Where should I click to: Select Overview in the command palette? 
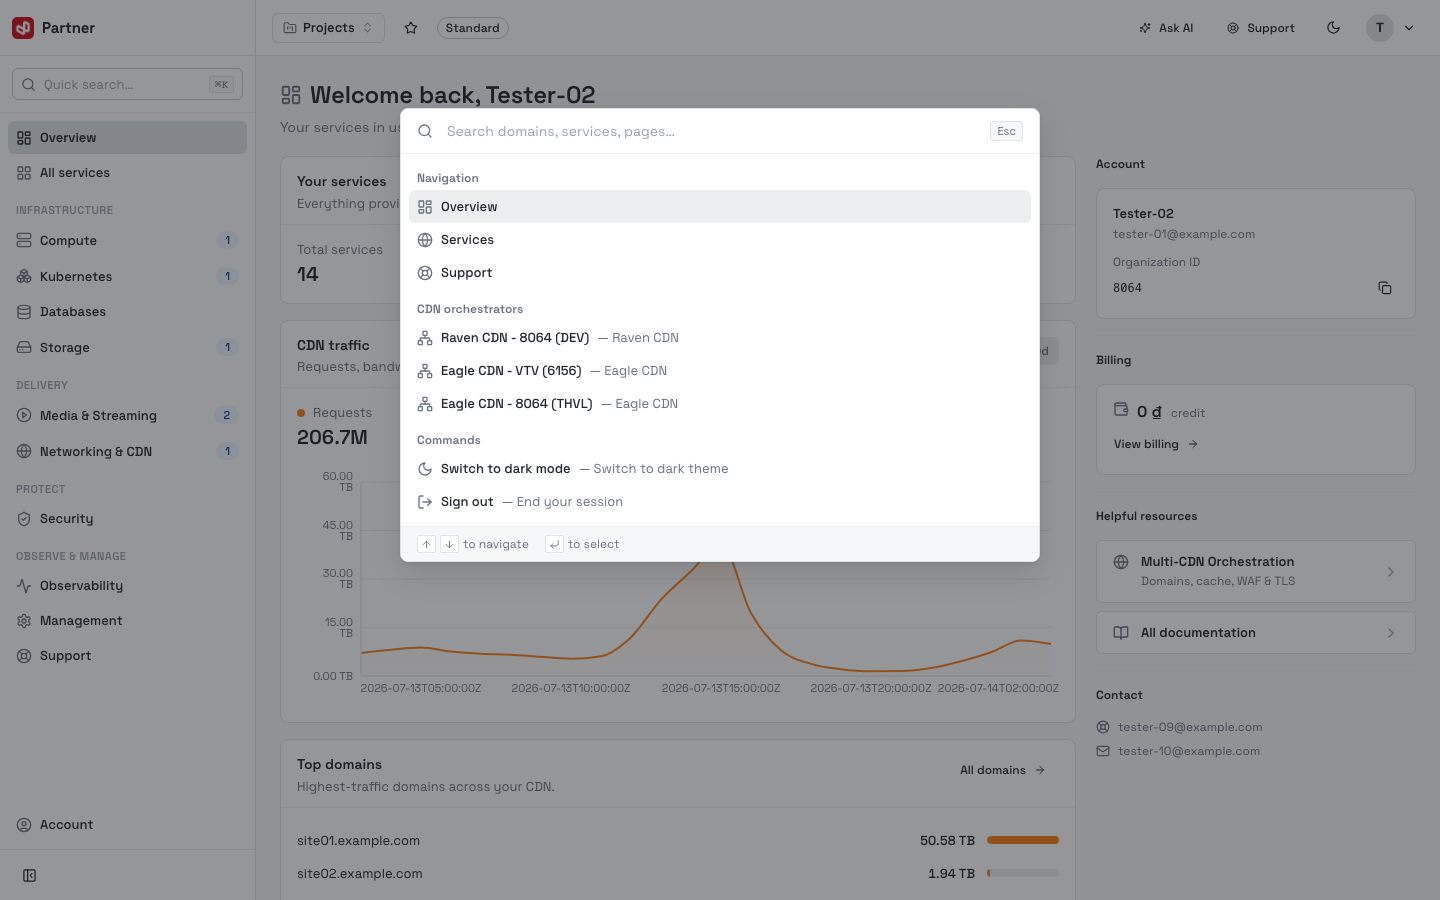pyautogui.click(x=720, y=207)
